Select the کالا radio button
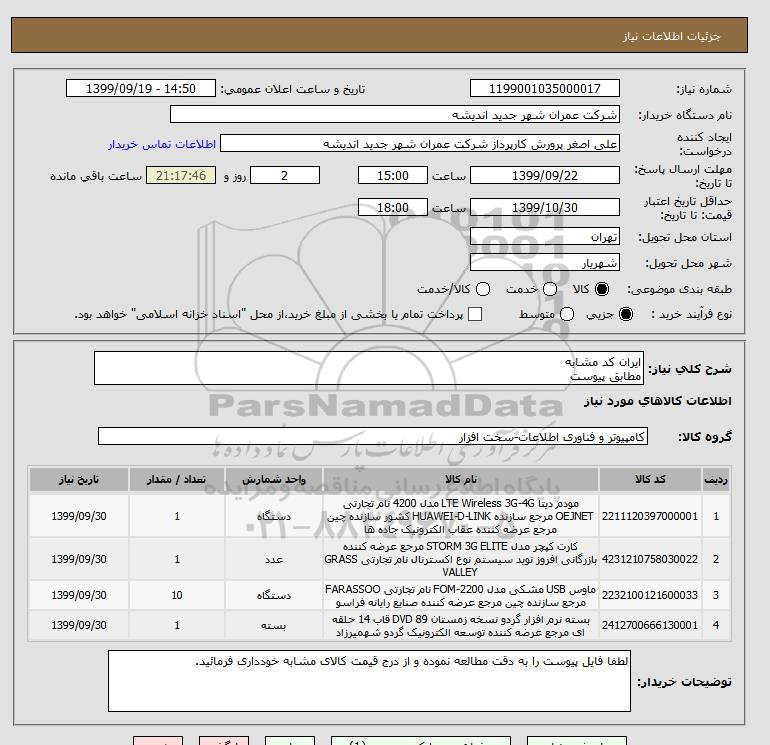The width and height of the screenshot is (770, 745). pos(602,289)
